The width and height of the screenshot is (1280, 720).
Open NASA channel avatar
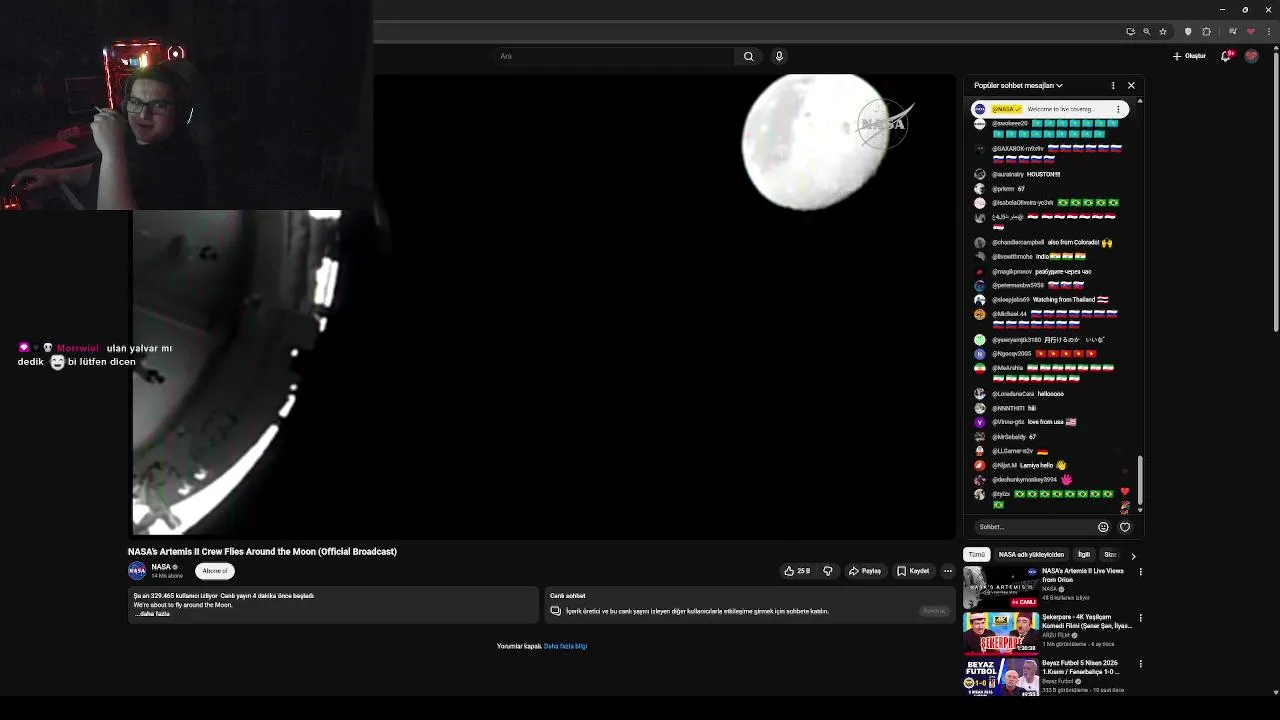tap(137, 571)
